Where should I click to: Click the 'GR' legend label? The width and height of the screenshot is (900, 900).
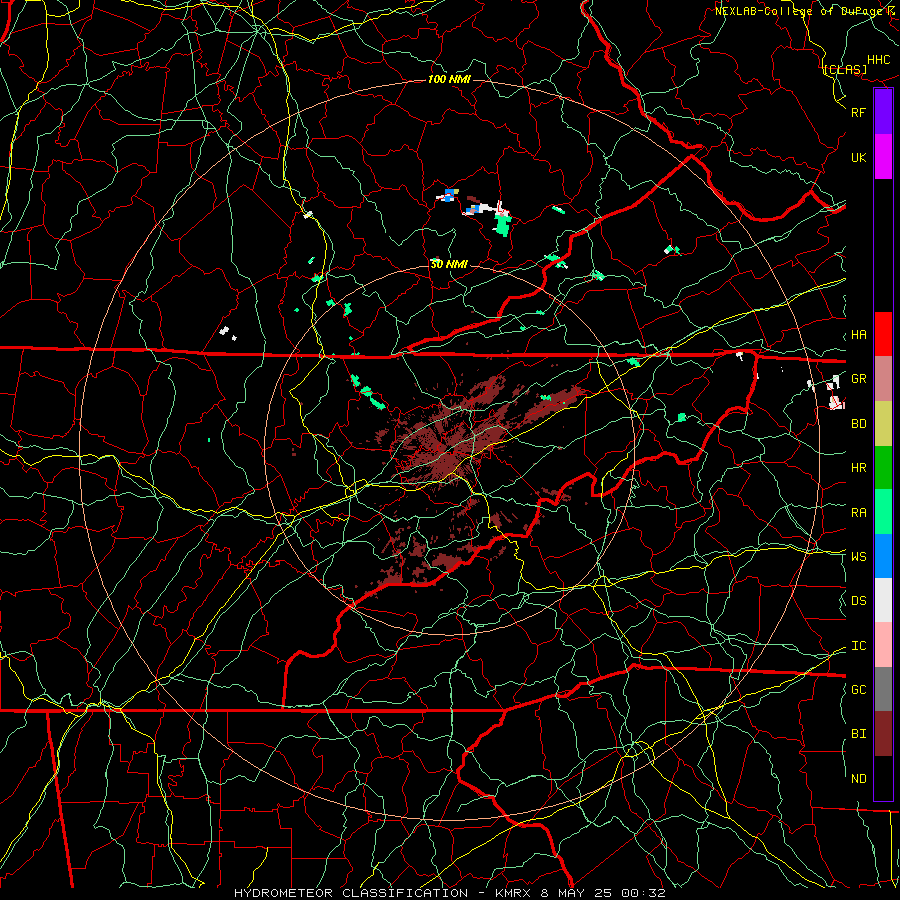coord(858,379)
